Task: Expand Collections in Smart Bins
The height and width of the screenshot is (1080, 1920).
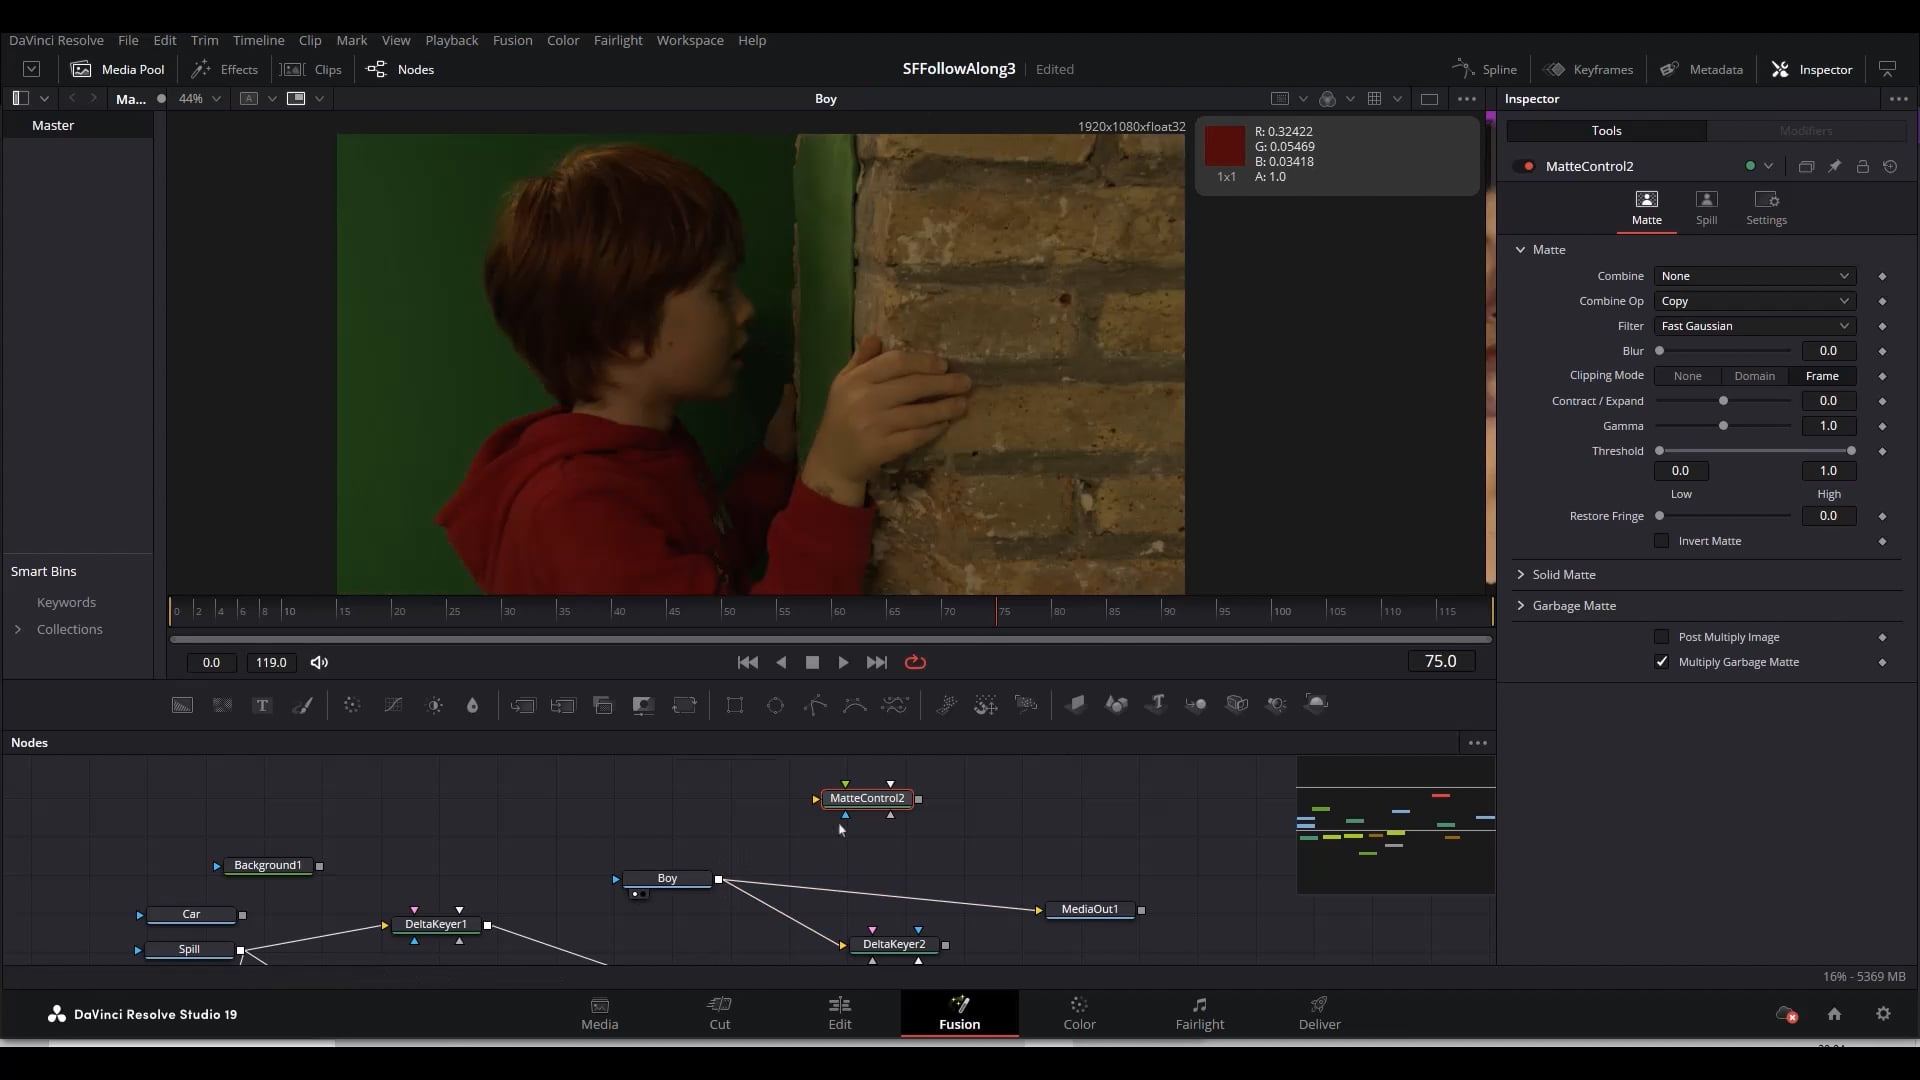Action: click(x=18, y=630)
